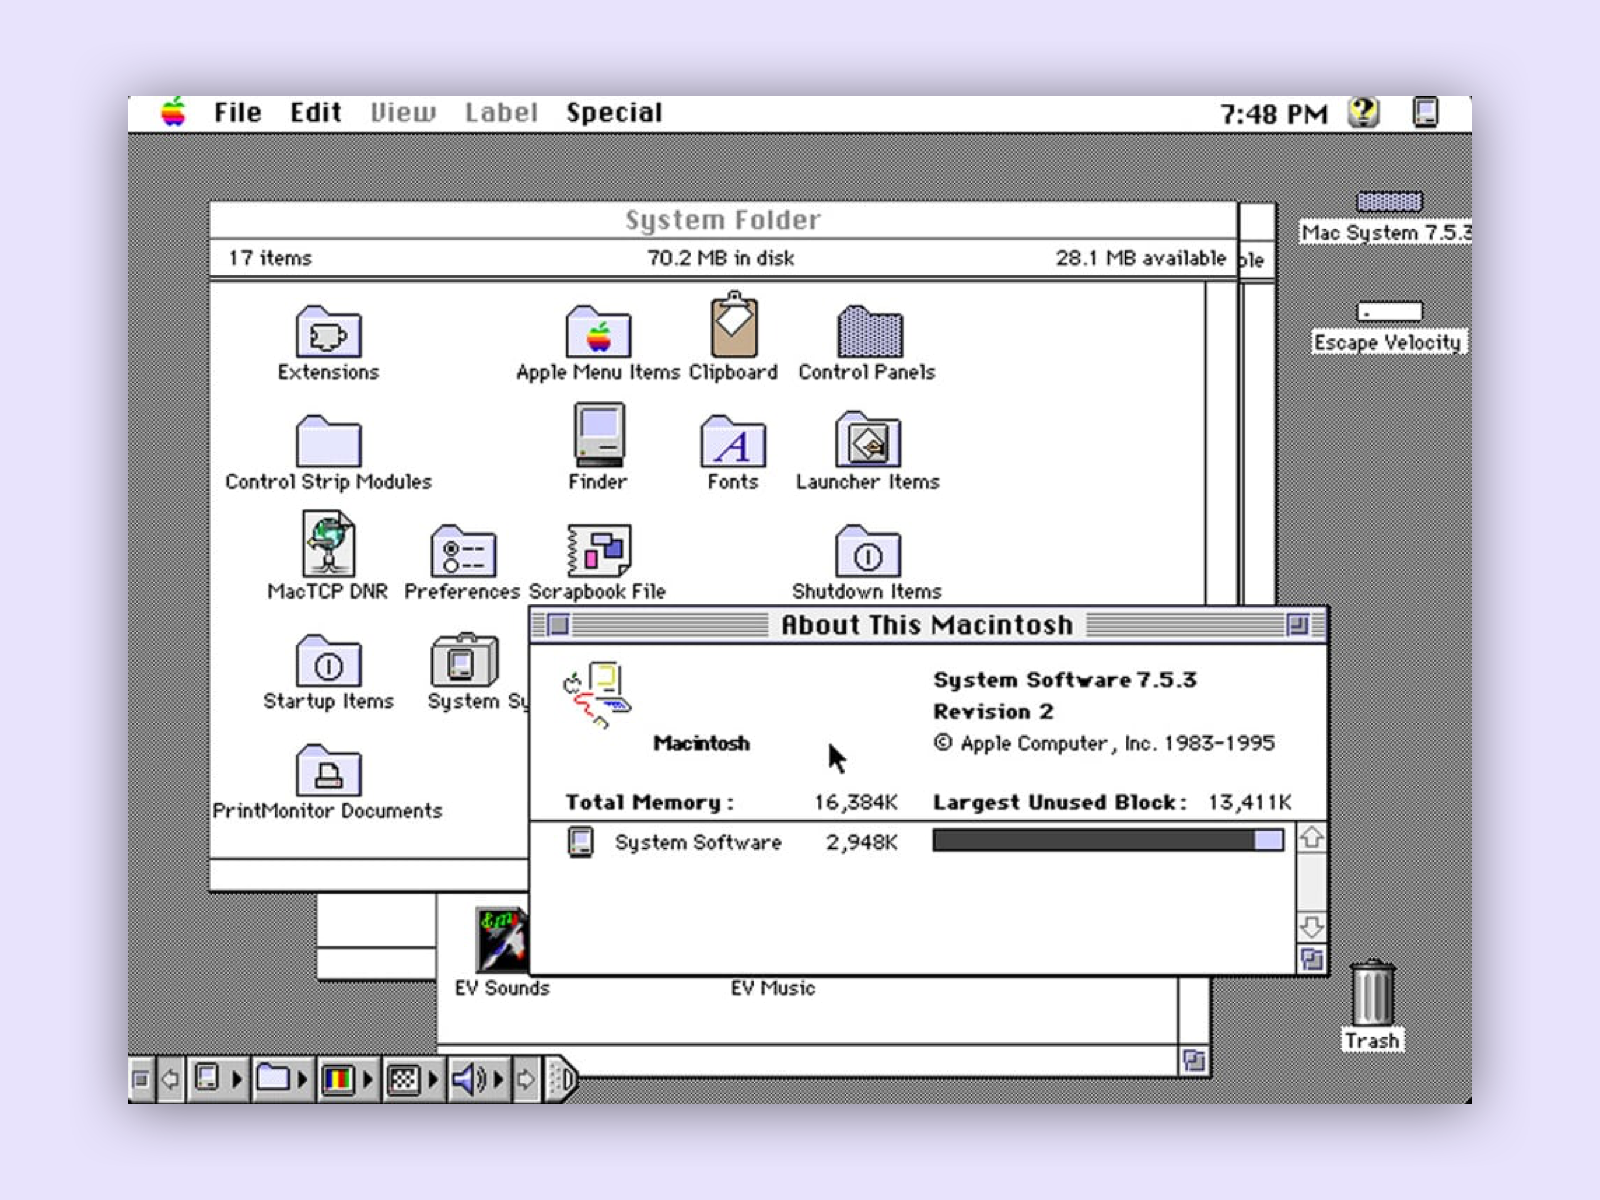Select the System suitcase icon
This screenshot has height=1200, width=1600.
tap(464, 660)
